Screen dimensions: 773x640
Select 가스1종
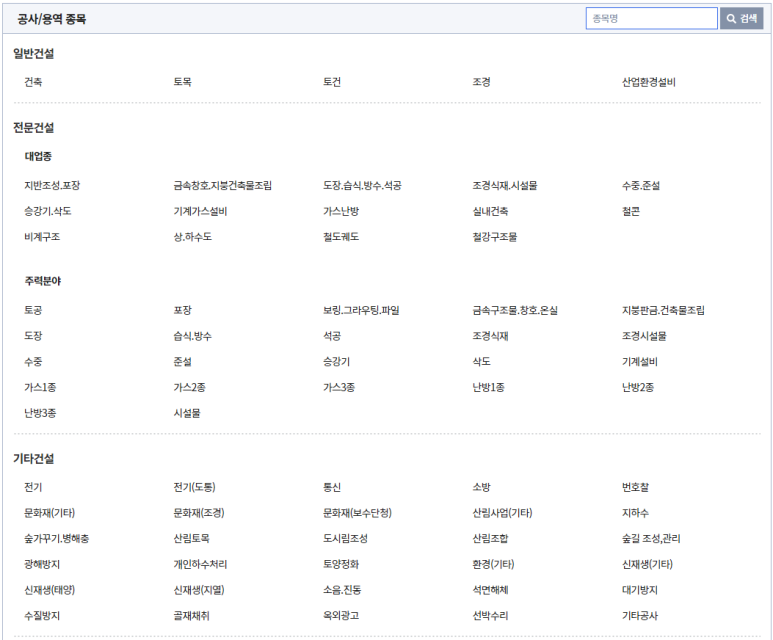click(40, 388)
